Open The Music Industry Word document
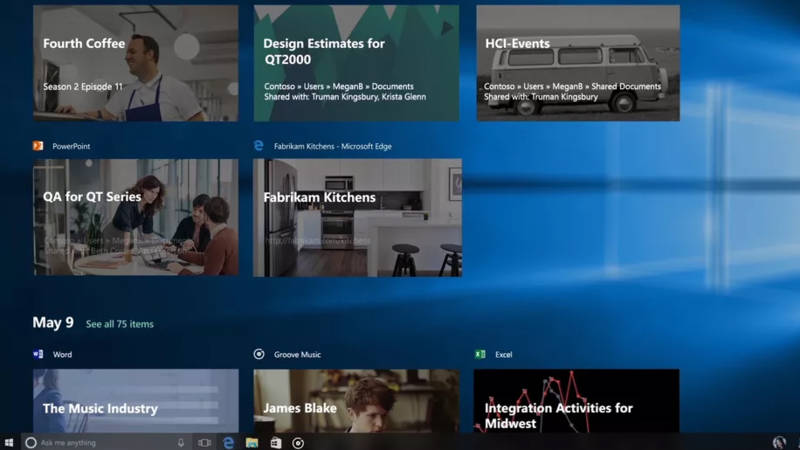Image resolution: width=800 pixels, height=450 pixels. tap(136, 401)
